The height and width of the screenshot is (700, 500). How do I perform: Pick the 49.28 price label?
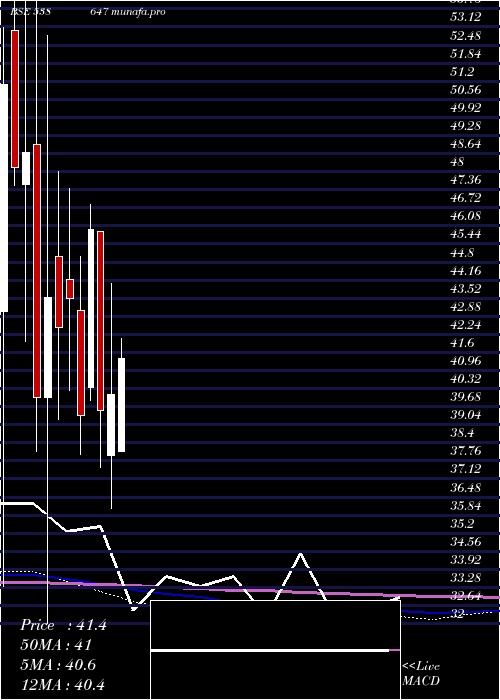pyautogui.click(x=466, y=125)
